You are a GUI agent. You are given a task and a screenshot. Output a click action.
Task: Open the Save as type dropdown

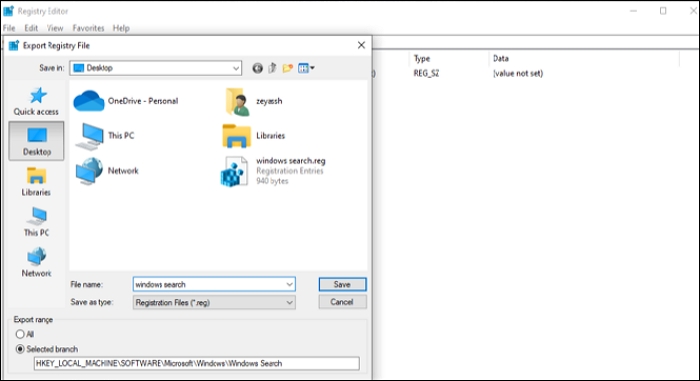[x=214, y=302]
